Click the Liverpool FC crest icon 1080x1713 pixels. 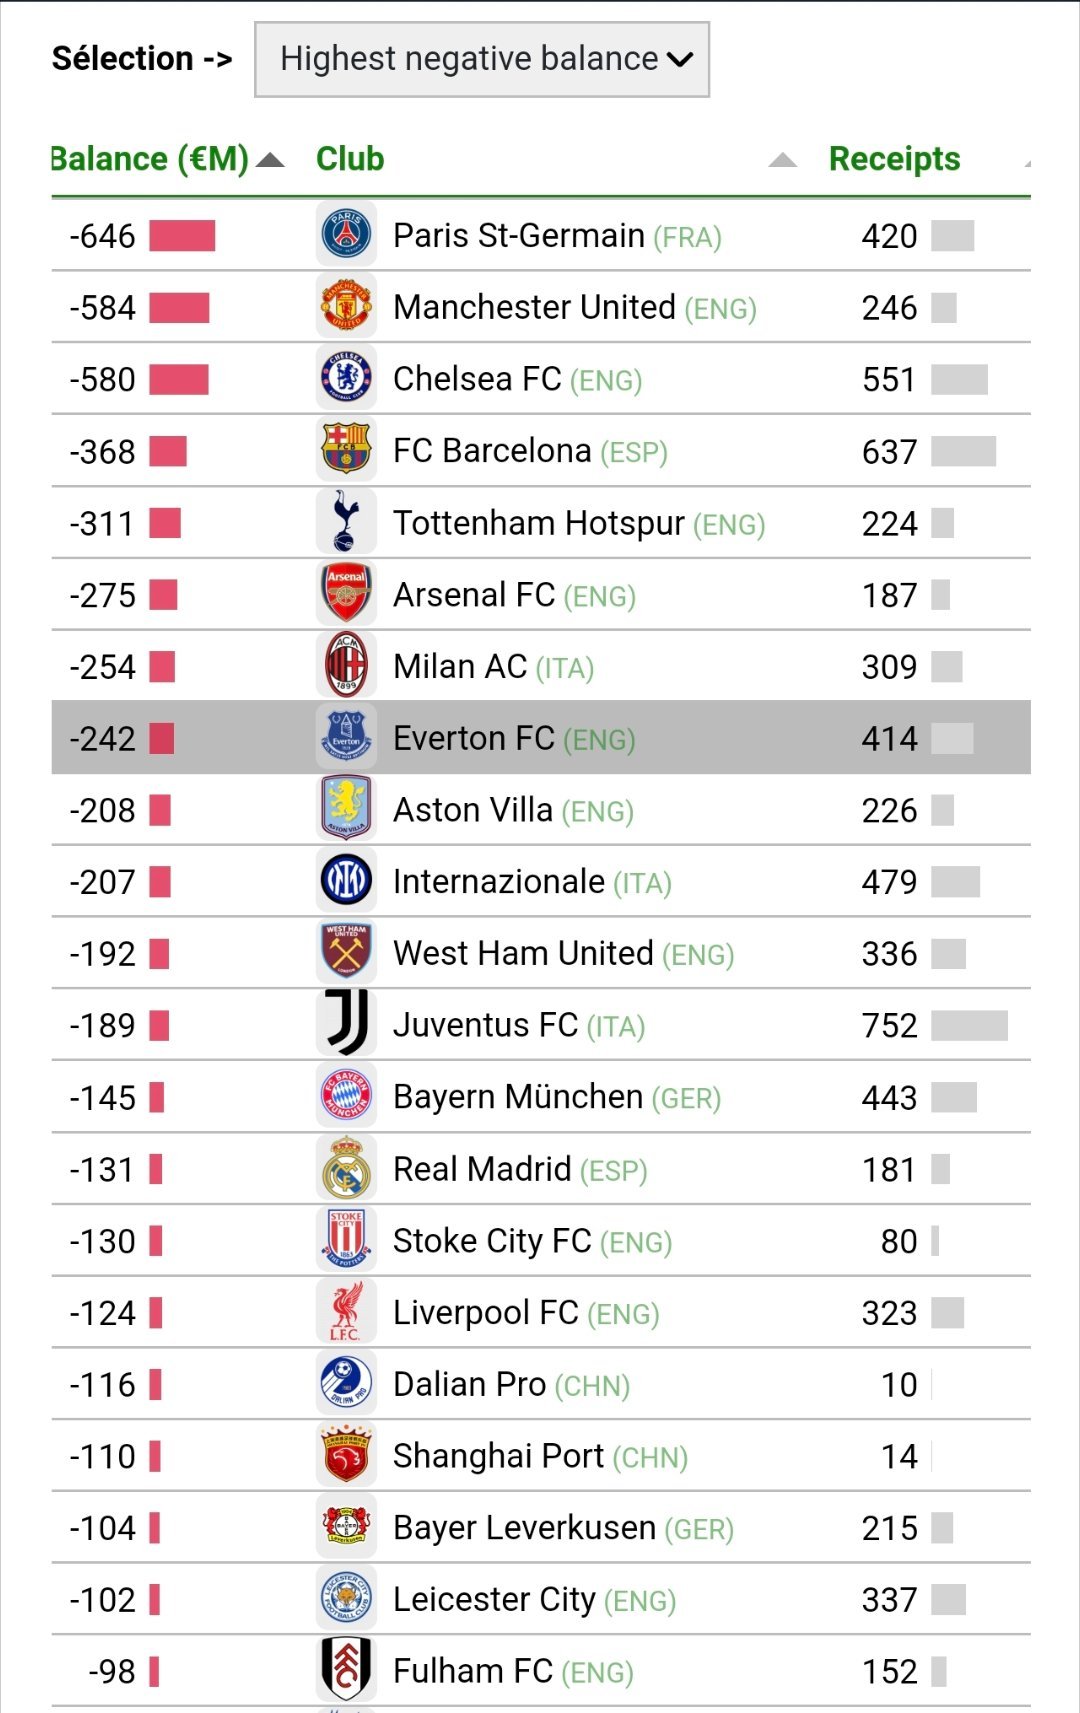coord(346,1312)
